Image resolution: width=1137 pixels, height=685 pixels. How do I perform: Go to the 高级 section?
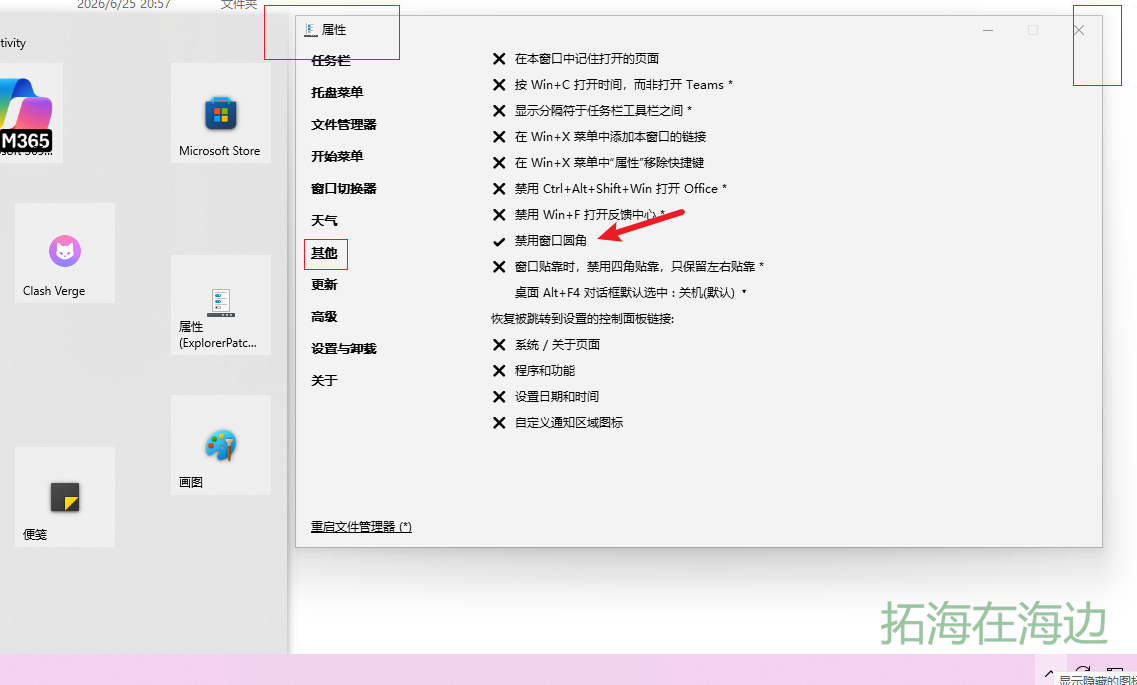pyautogui.click(x=324, y=317)
